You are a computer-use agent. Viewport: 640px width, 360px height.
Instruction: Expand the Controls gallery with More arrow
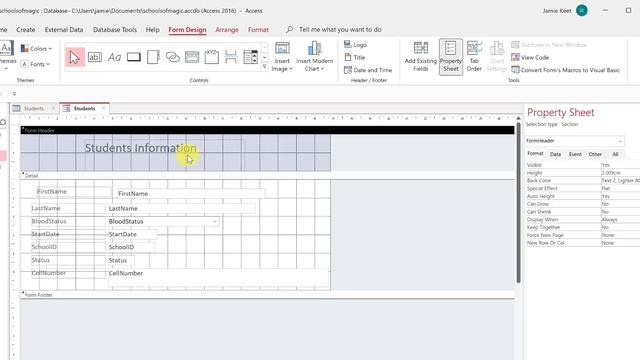point(264,67)
